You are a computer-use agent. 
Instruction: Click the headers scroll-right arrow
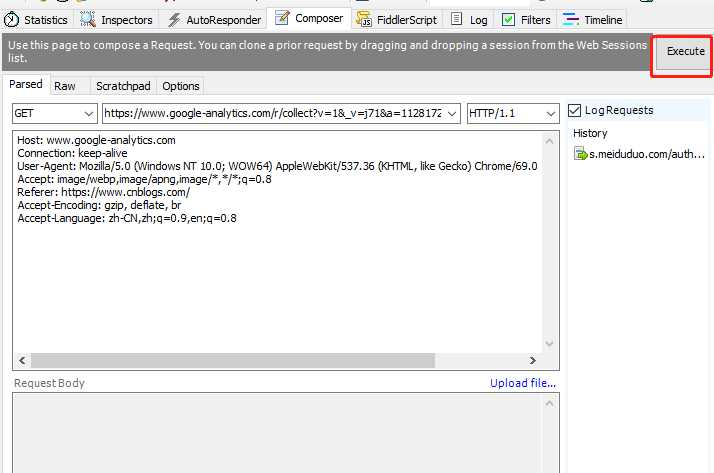(x=532, y=361)
